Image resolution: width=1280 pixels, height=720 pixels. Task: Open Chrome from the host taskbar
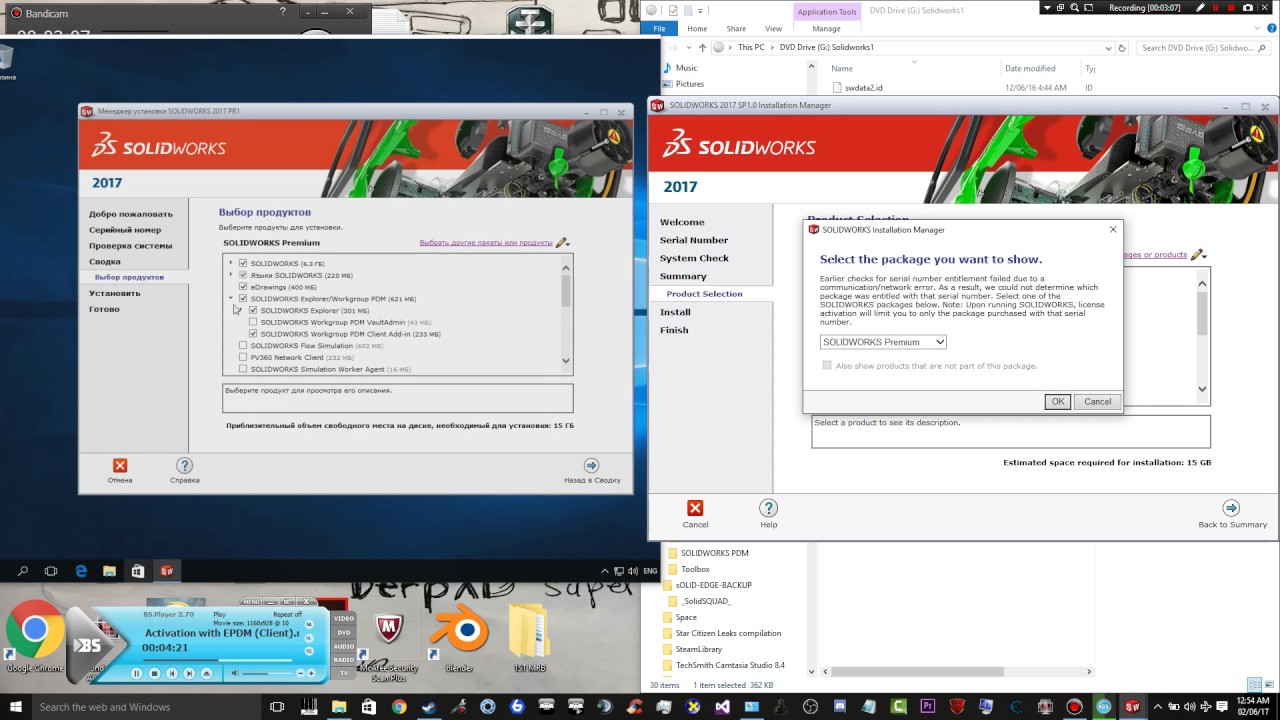pyautogui.click(x=399, y=707)
